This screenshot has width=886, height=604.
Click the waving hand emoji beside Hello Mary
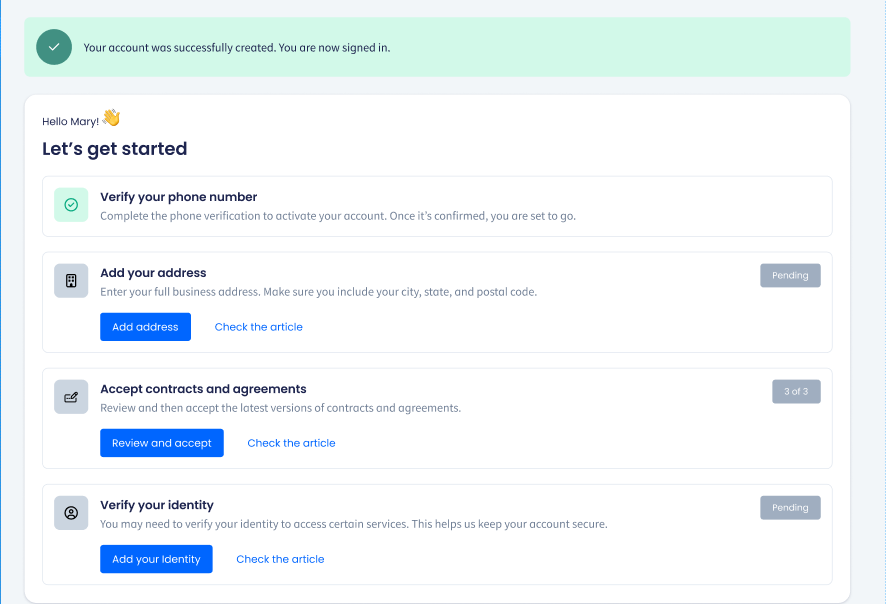(x=110, y=117)
